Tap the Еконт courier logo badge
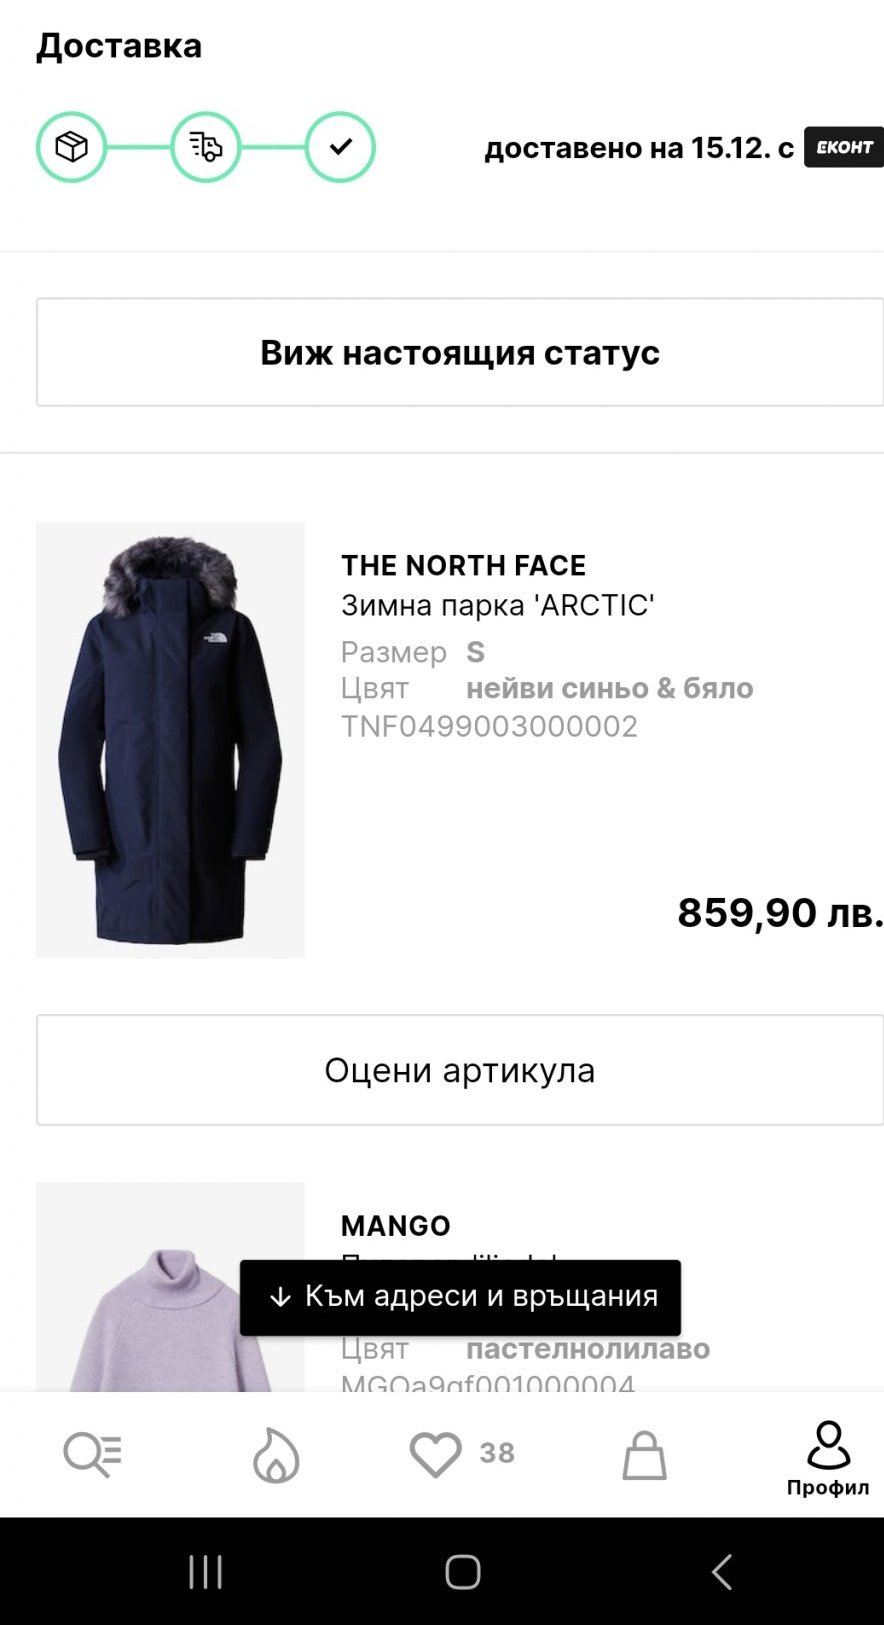The width and height of the screenshot is (884, 1625). [844, 147]
